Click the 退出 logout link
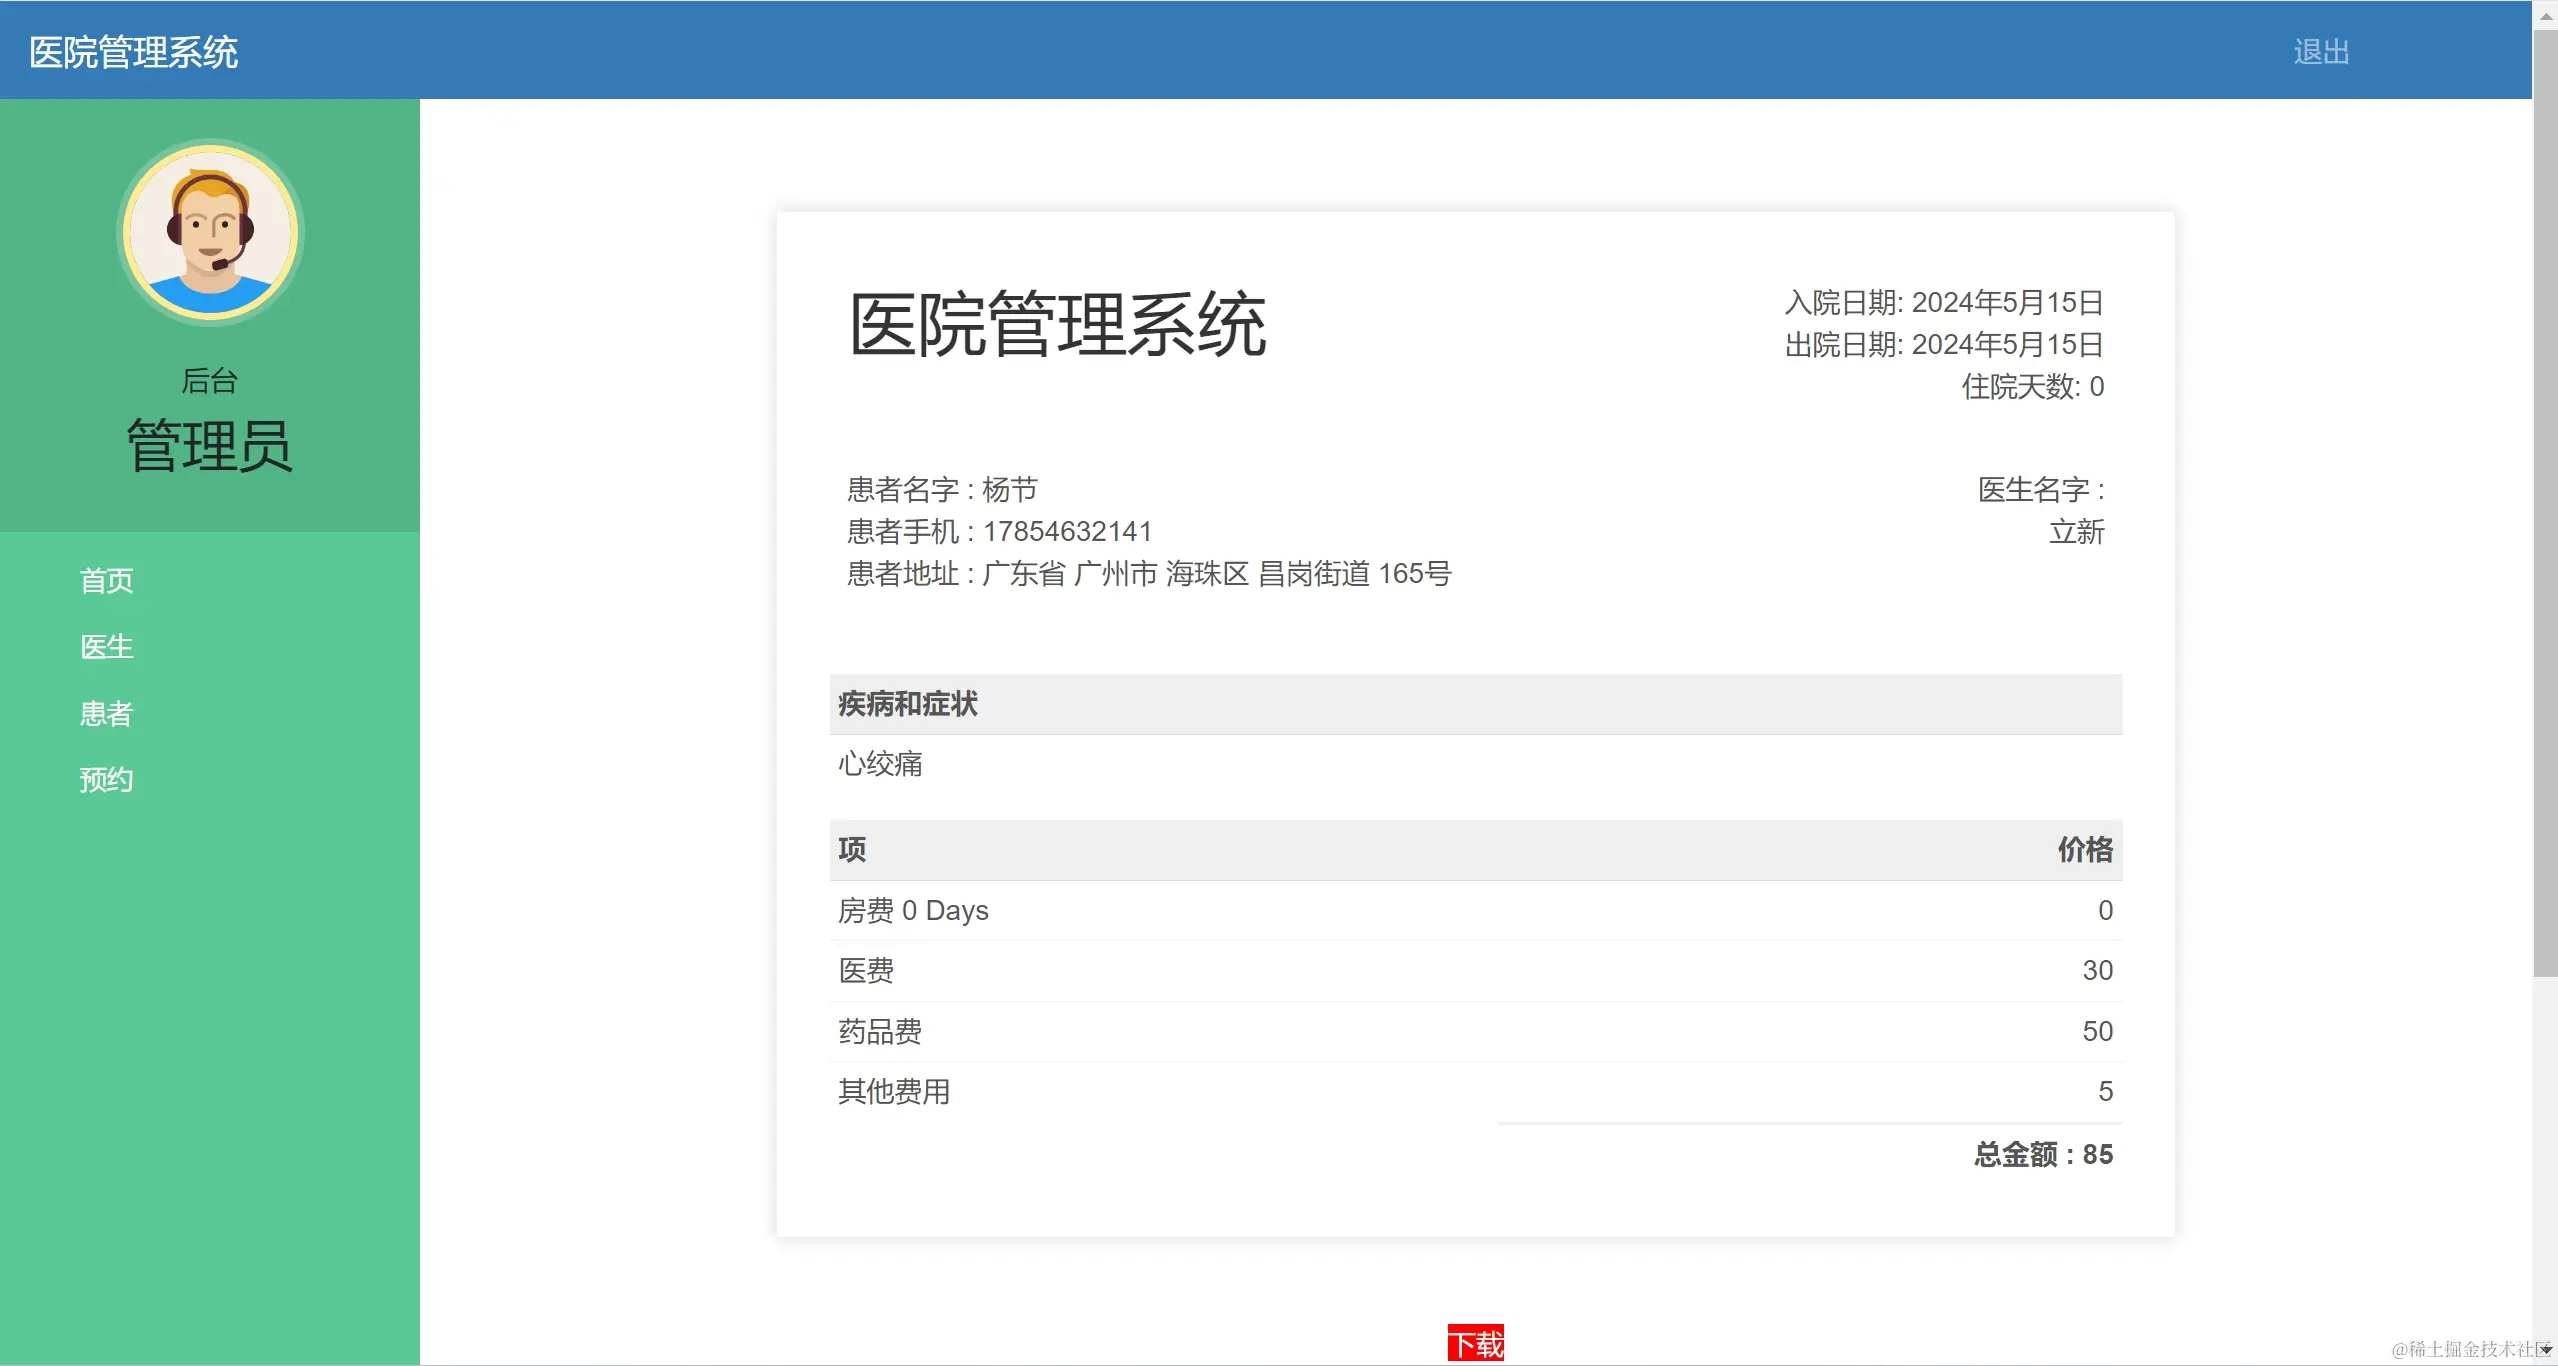 [x=2321, y=52]
